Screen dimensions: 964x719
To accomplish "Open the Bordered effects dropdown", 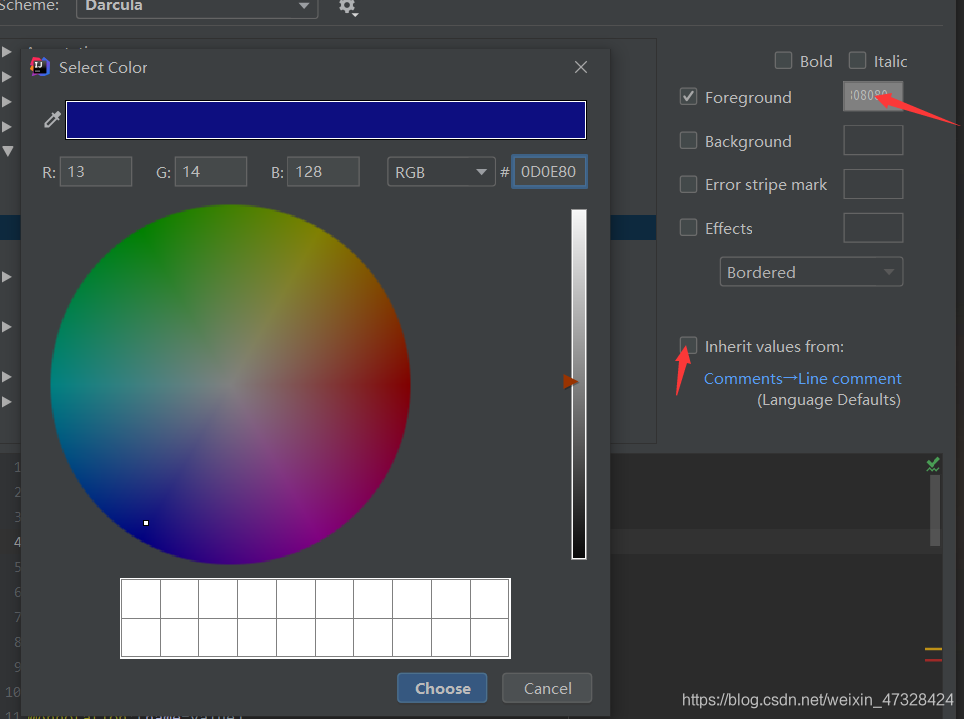I will [811, 272].
